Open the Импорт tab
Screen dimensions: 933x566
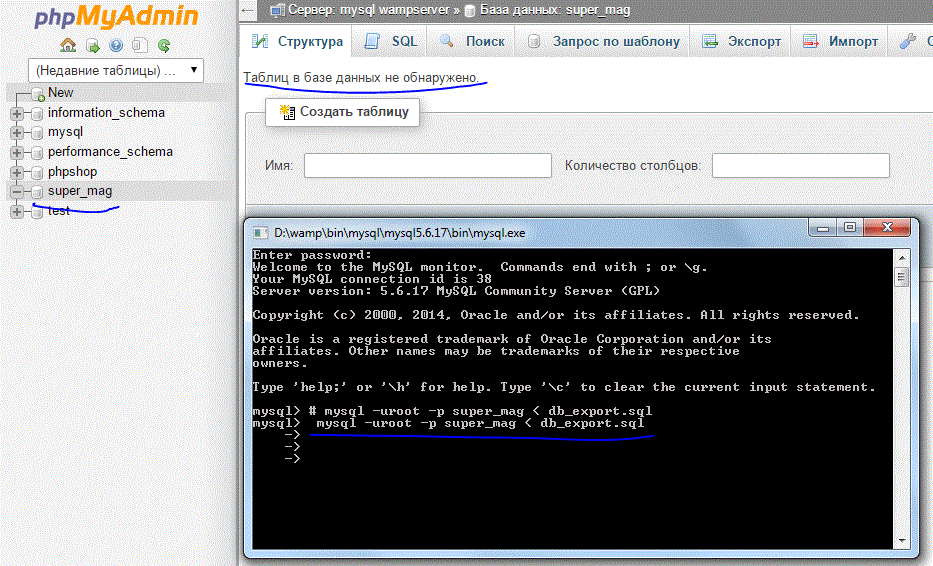pyautogui.click(x=841, y=42)
